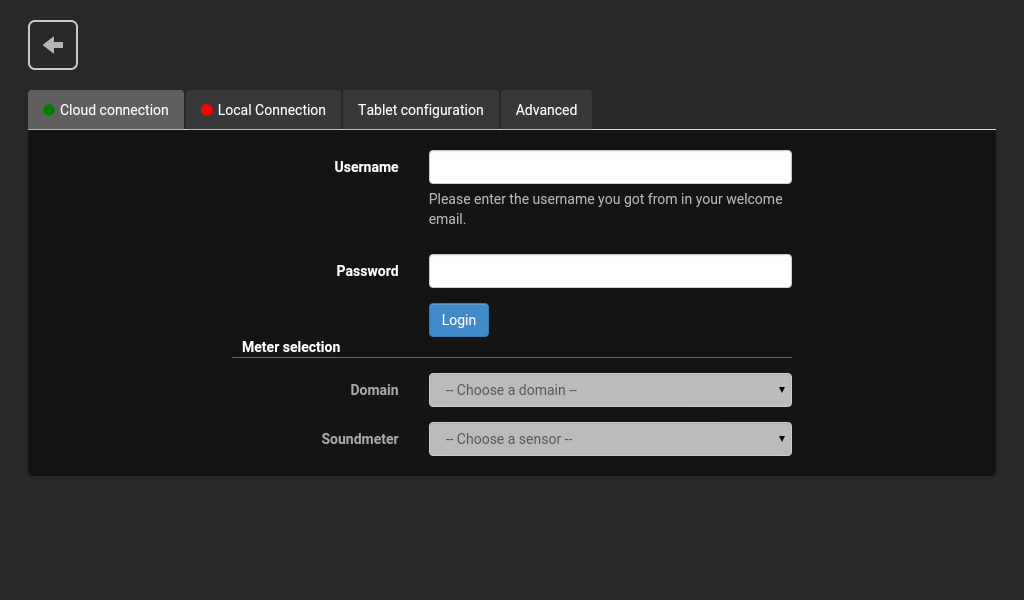Click the Domain label
The image size is (1024, 600).
tap(374, 390)
